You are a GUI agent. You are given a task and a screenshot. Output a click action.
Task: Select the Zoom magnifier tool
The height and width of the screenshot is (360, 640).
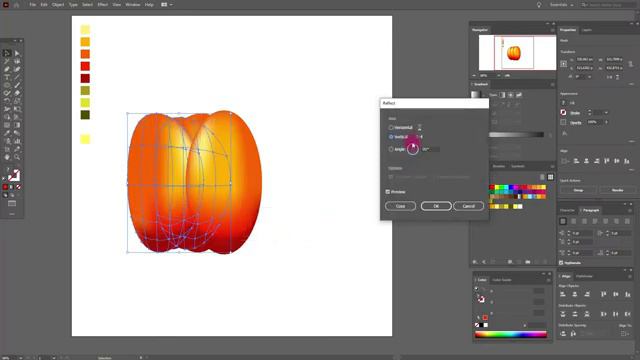pos(17,157)
